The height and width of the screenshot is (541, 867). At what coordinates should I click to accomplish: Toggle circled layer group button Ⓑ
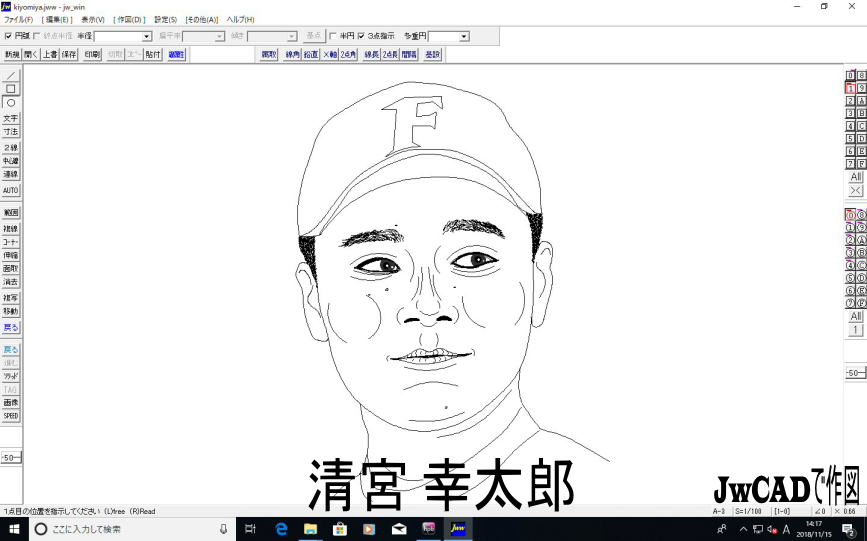pyautogui.click(x=861, y=253)
